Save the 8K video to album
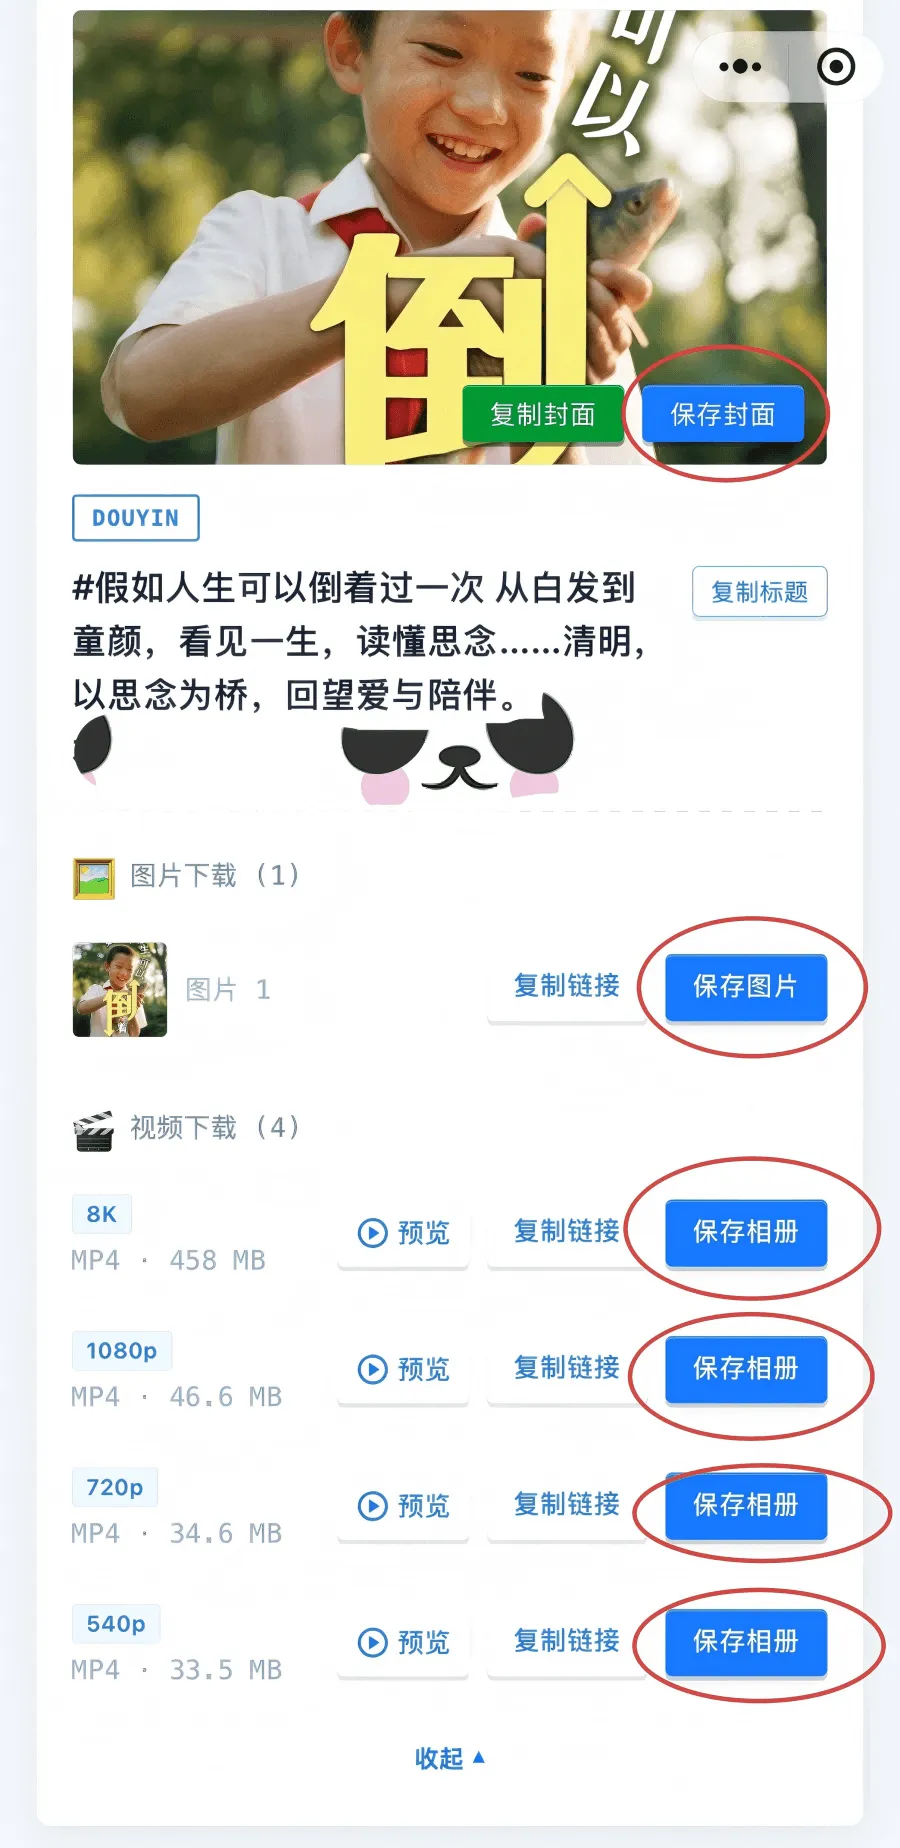Screen dimensions: 900x1848 (x=746, y=1232)
